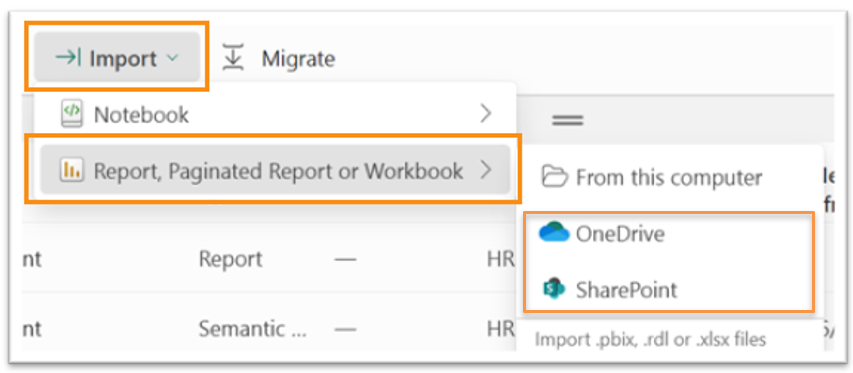Click the OneDrive cloud icon

tap(554, 232)
